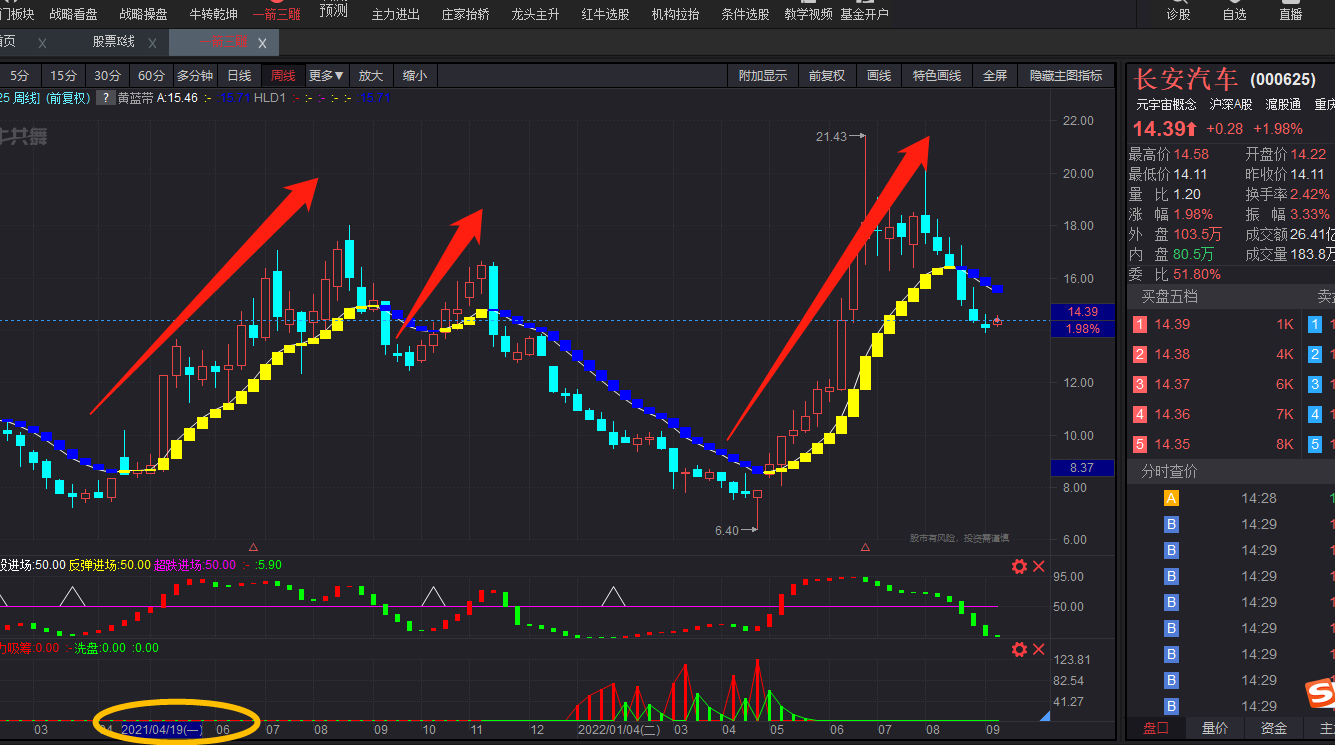Close the upper indicator panel with red X
1335x745 pixels.
(x=1039, y=567)
